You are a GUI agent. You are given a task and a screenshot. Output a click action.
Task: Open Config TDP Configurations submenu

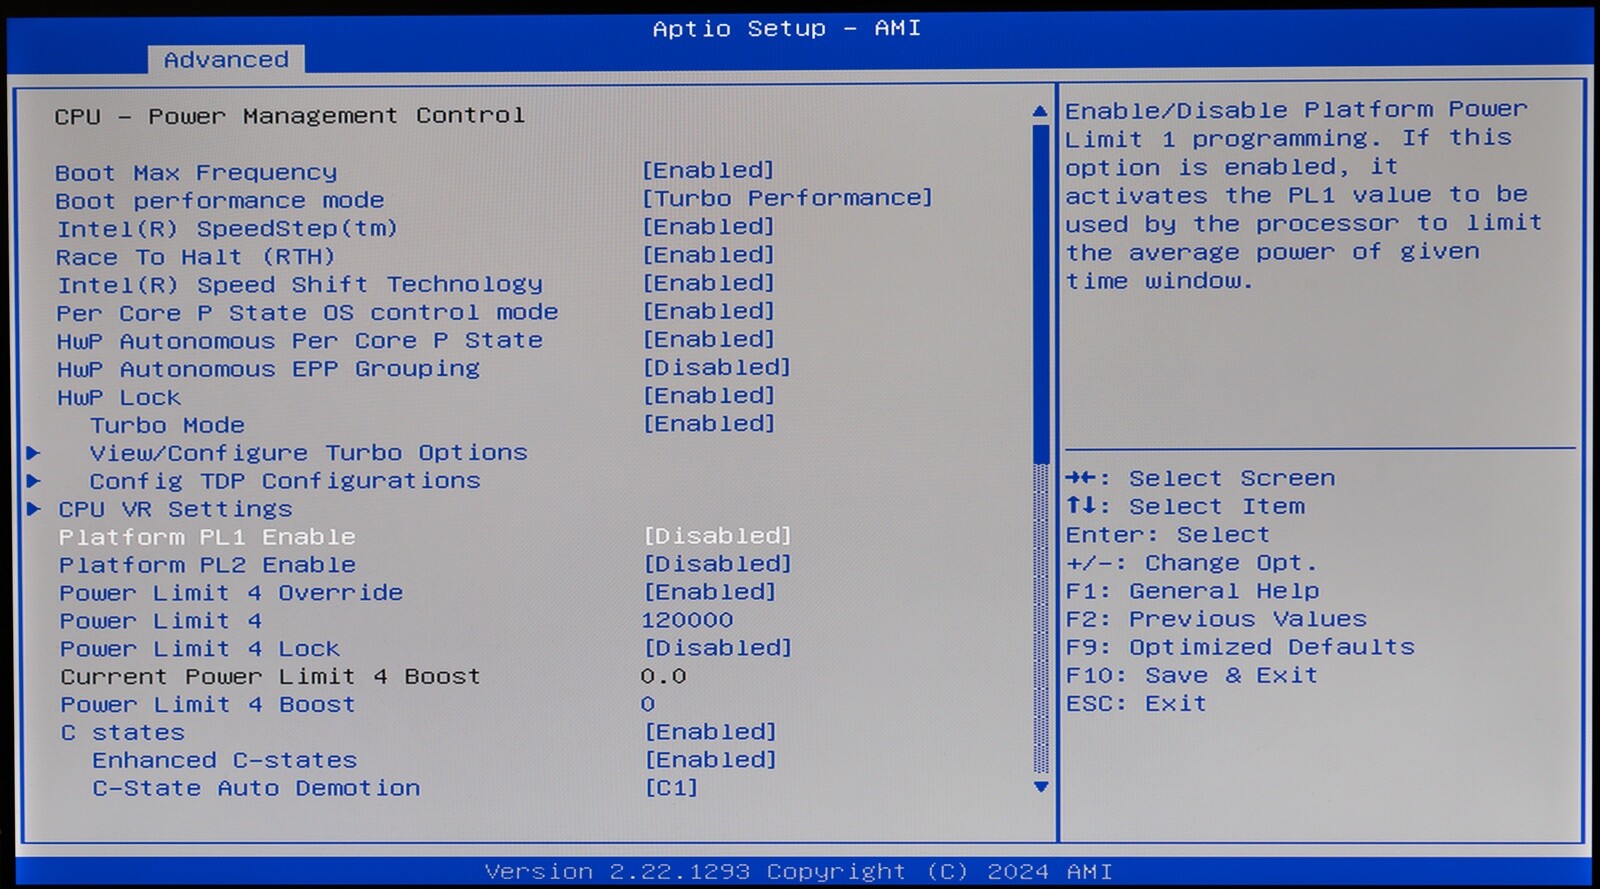[x=285, y=481]
